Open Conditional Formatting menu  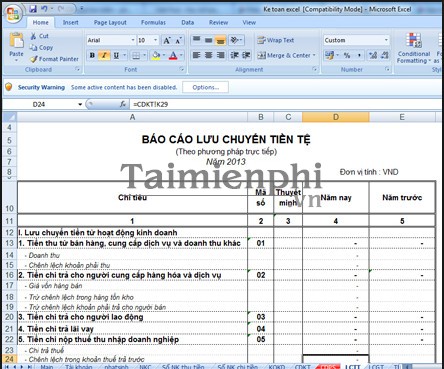(x=414, y=48)
